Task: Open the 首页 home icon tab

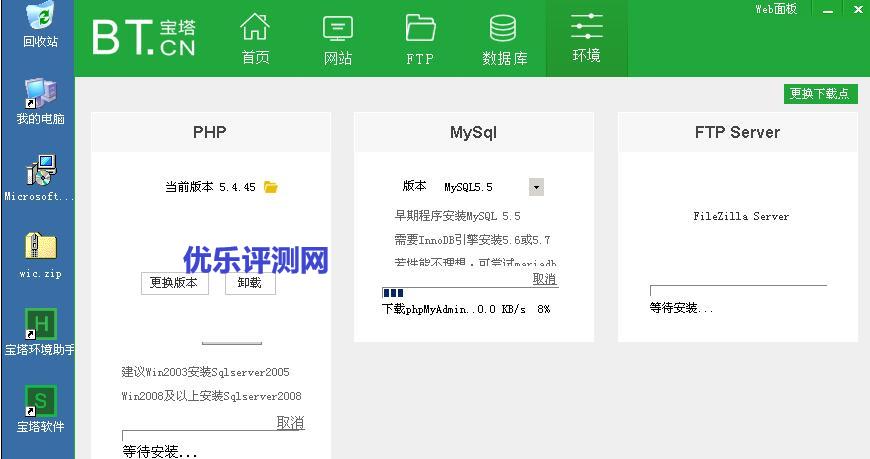Action: pyautogui.click(x=255, y=38)
